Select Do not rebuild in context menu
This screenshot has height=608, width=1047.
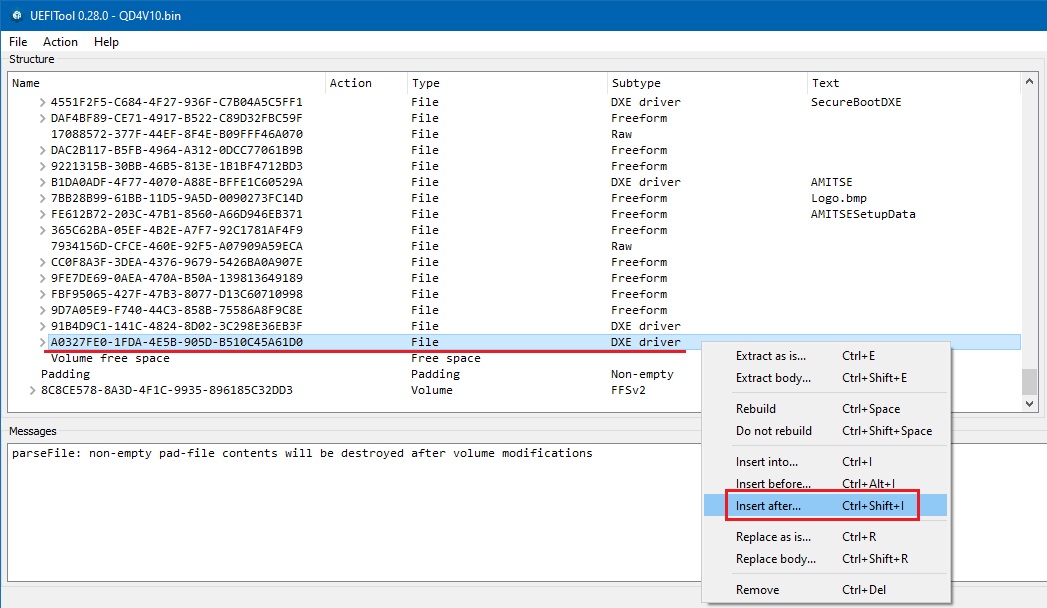pos(825,430)
